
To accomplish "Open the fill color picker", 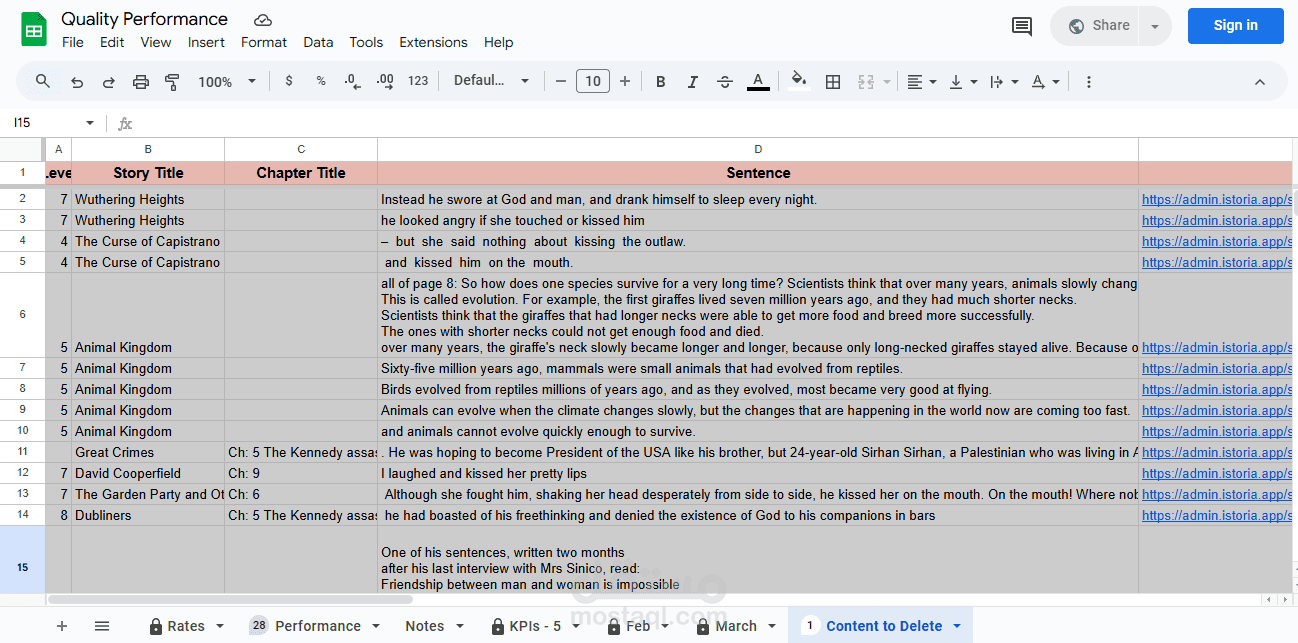I will click(798, 82).
